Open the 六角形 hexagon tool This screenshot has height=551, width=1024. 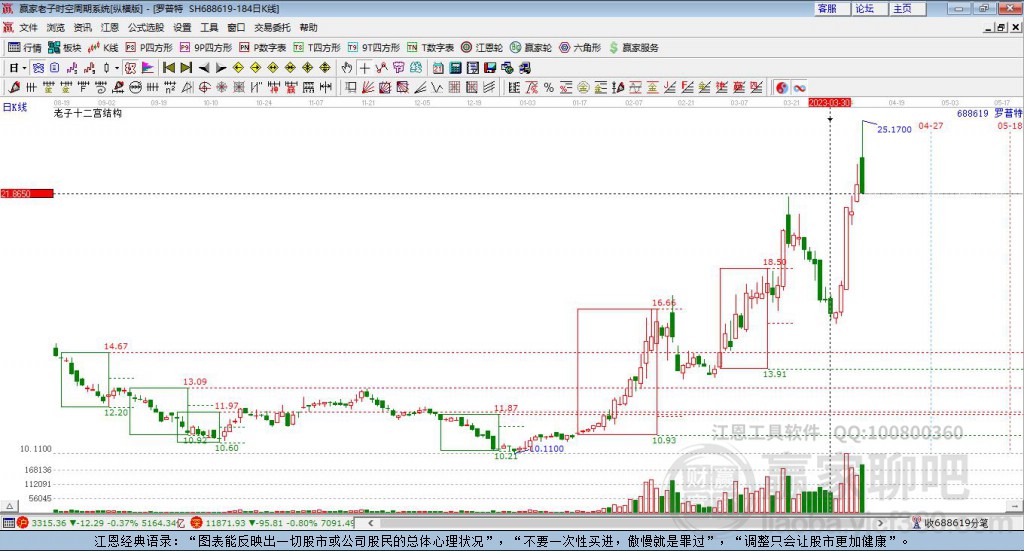point(580,48)
